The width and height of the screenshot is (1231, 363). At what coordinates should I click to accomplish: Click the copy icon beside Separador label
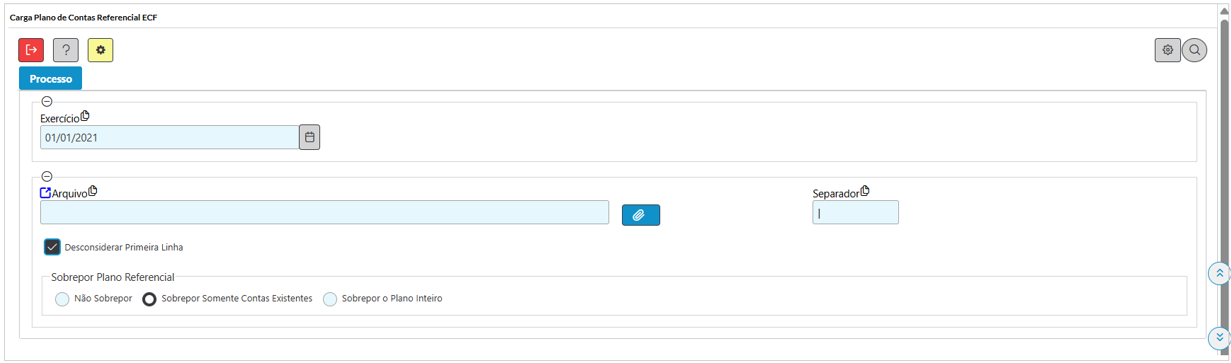tap(865, 191)
